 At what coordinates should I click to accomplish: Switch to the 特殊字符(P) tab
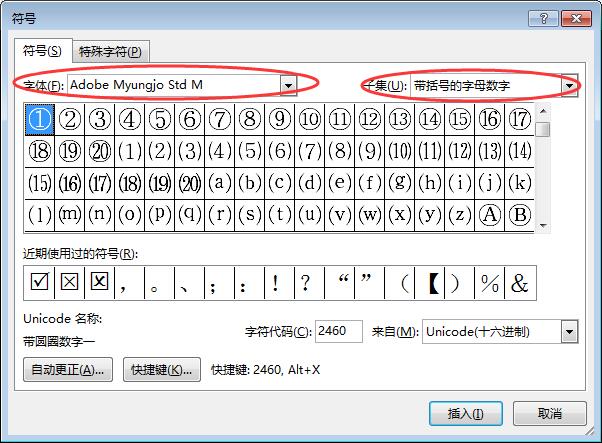click(110, 51)
